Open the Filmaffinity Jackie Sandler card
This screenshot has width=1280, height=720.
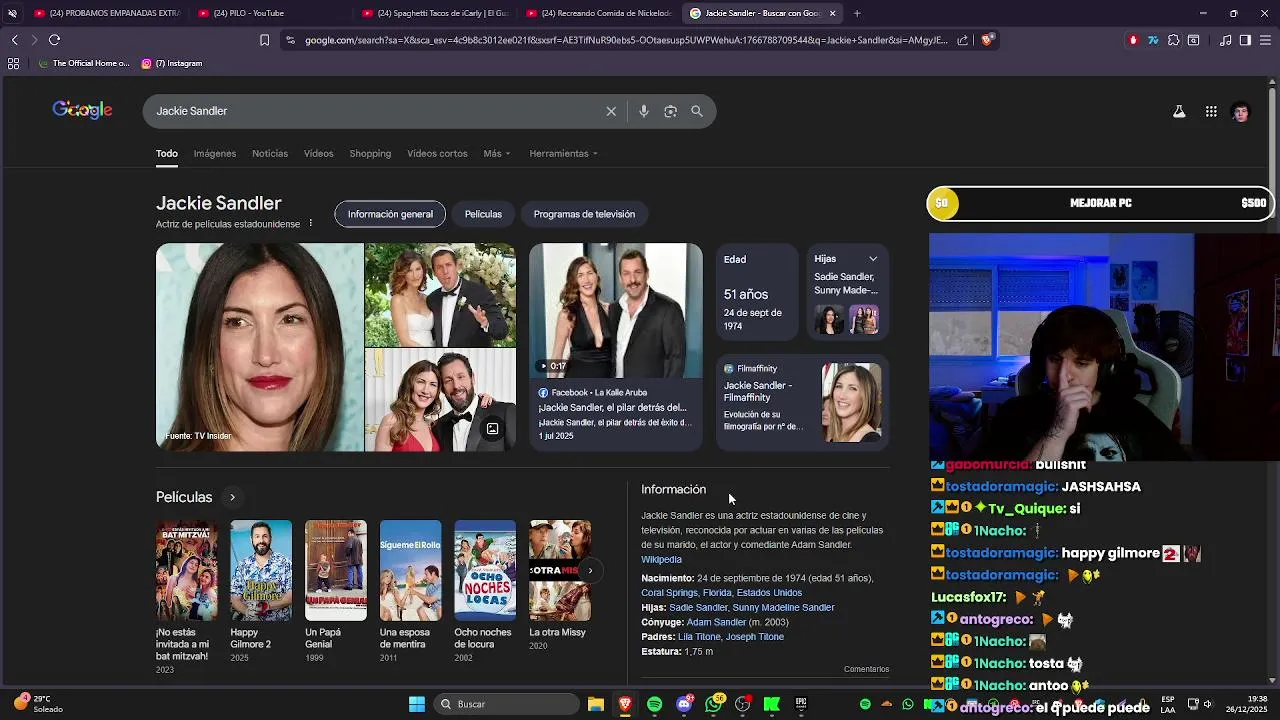803,403
